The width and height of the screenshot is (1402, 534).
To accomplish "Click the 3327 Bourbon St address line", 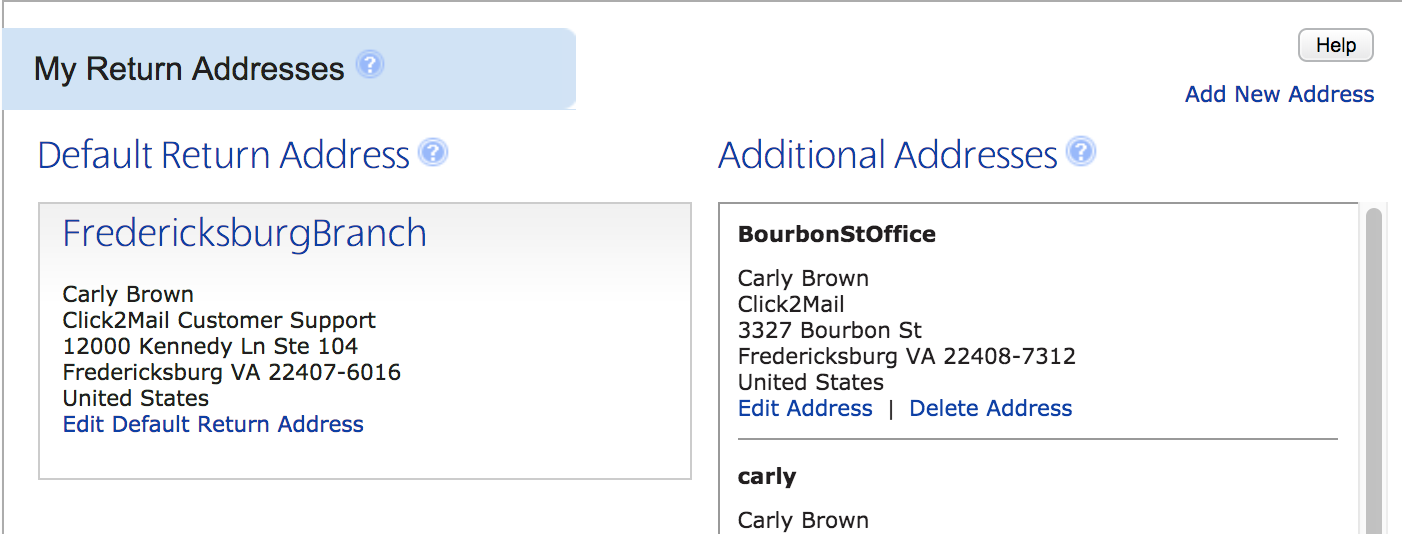I will point(830,330).
